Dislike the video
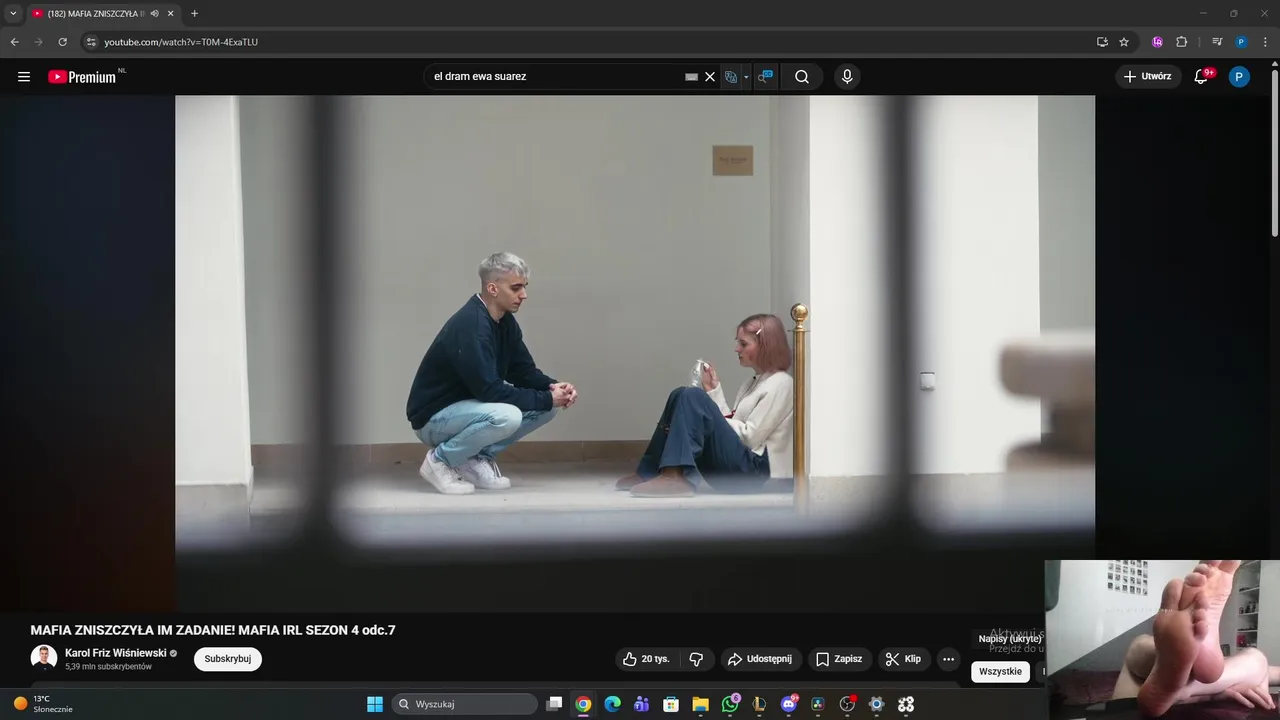The width and height of the screenshot is (1280, 720). point(697,659)
